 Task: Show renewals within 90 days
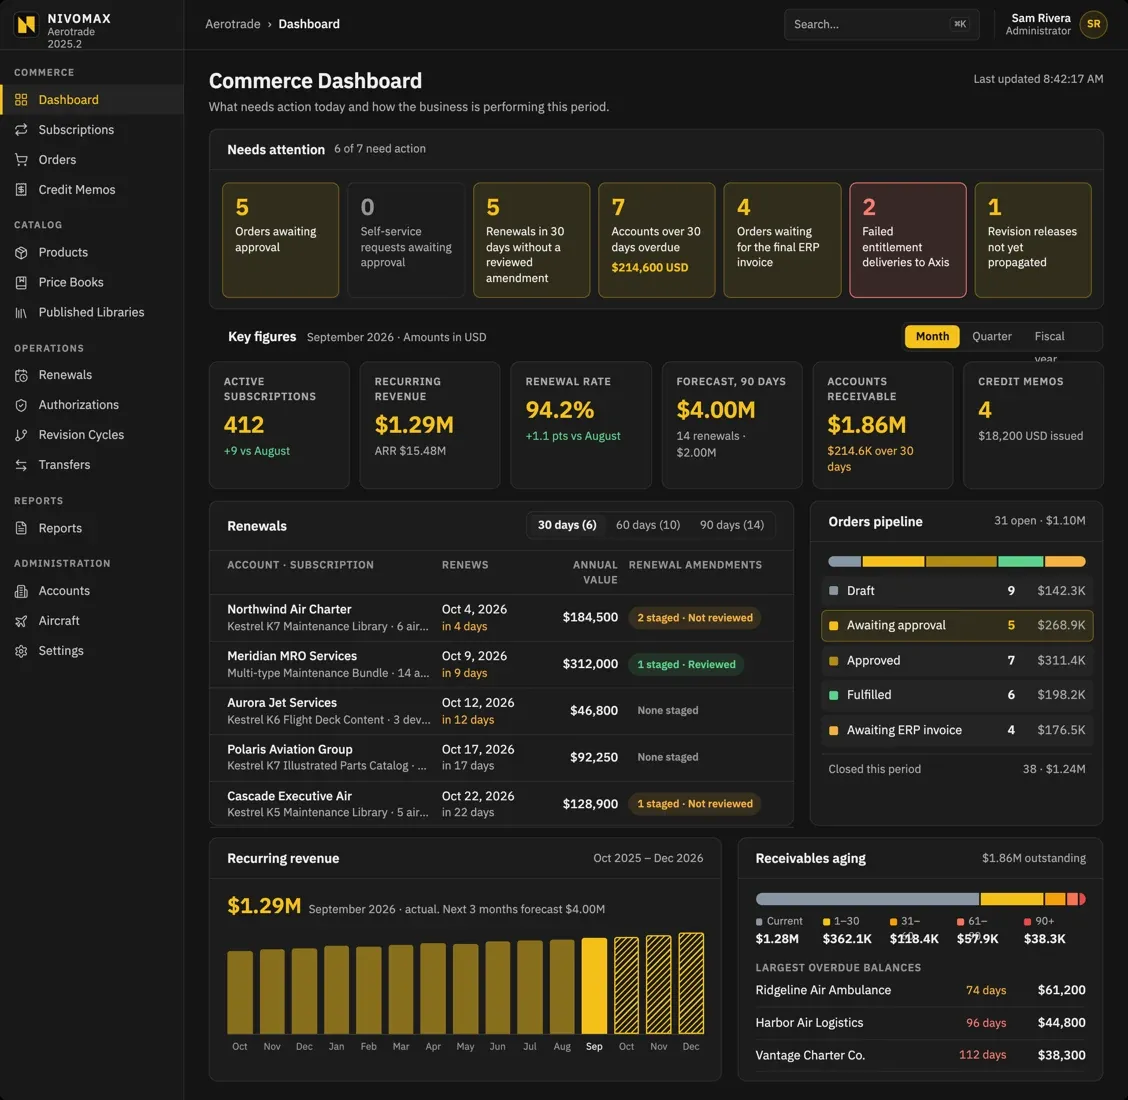[x=732, y=525]
